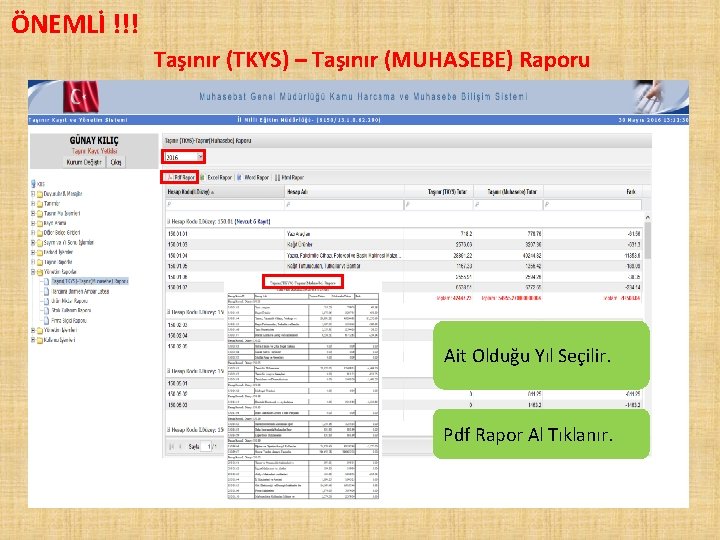Click the grid vertical scrollbar thumb
Image resolution: width=720 pixels, height=540 pixels.
[647, 240]
